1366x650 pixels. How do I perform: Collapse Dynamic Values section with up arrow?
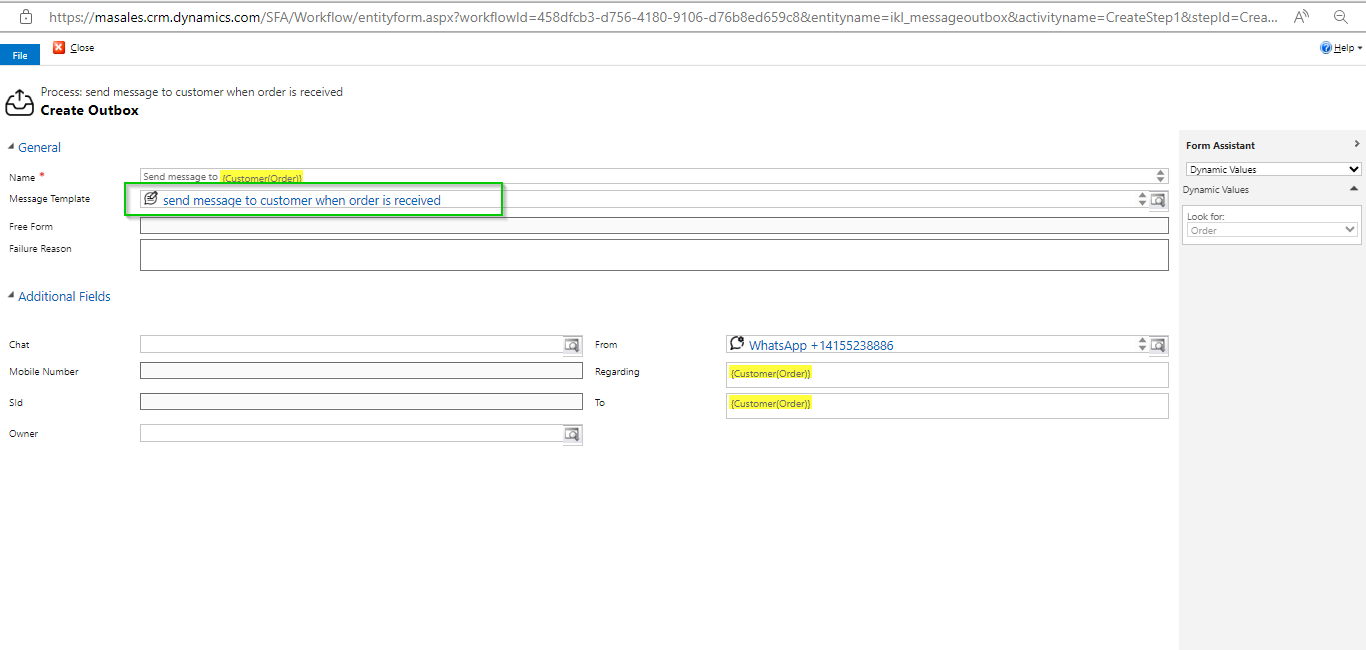1354,189
